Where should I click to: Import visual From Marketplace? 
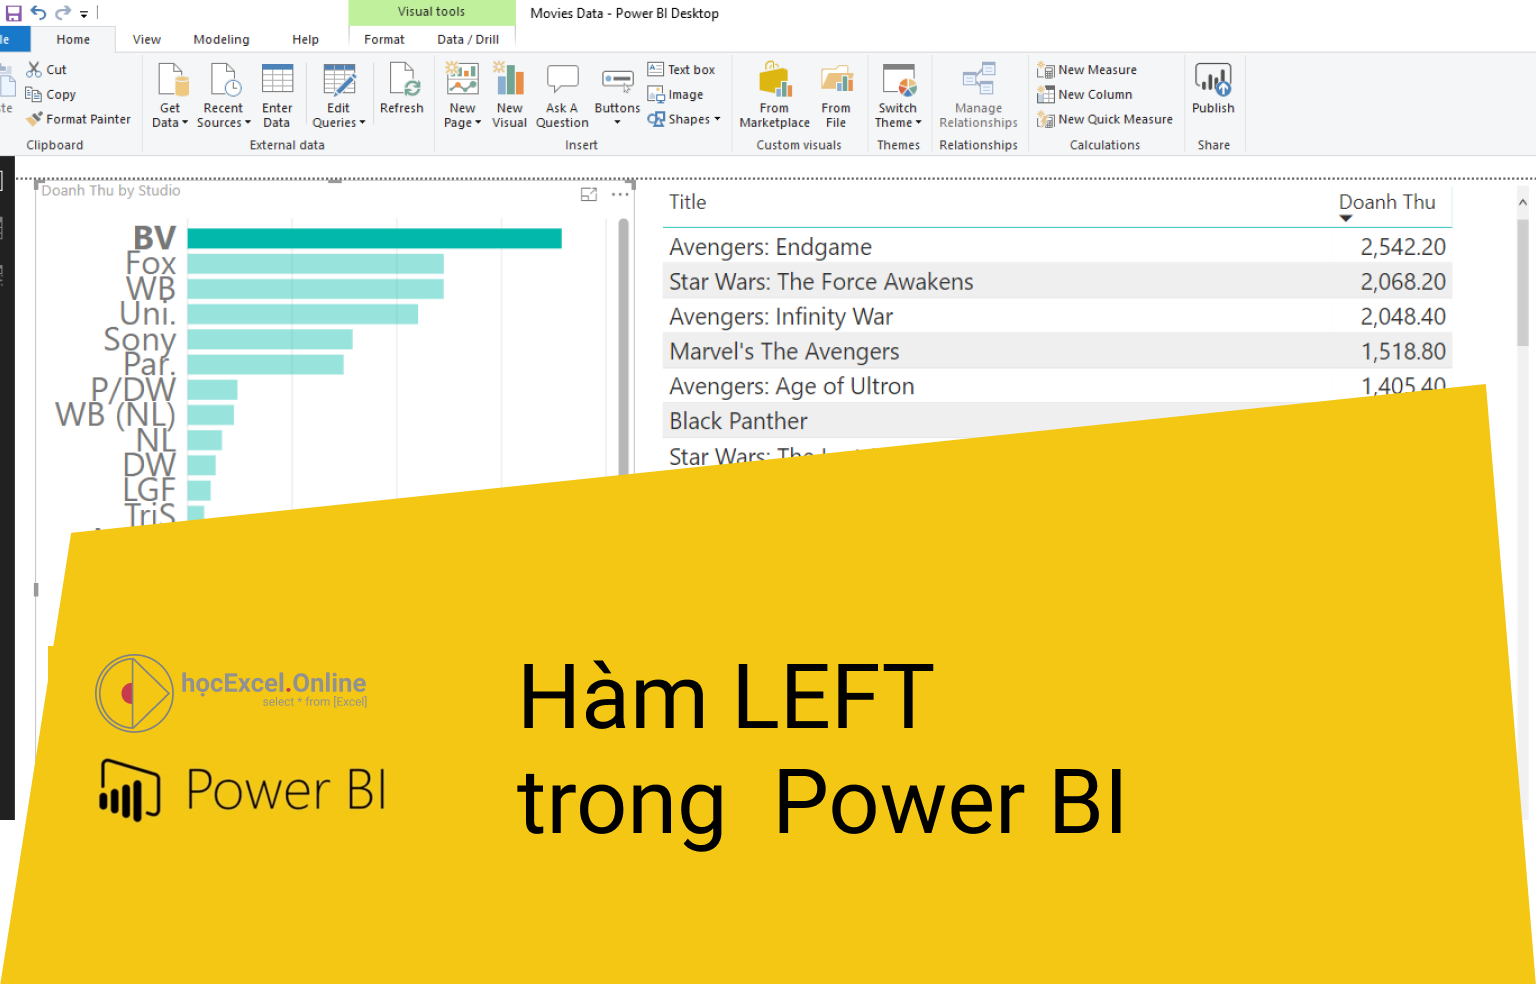(x=775, y=95)
